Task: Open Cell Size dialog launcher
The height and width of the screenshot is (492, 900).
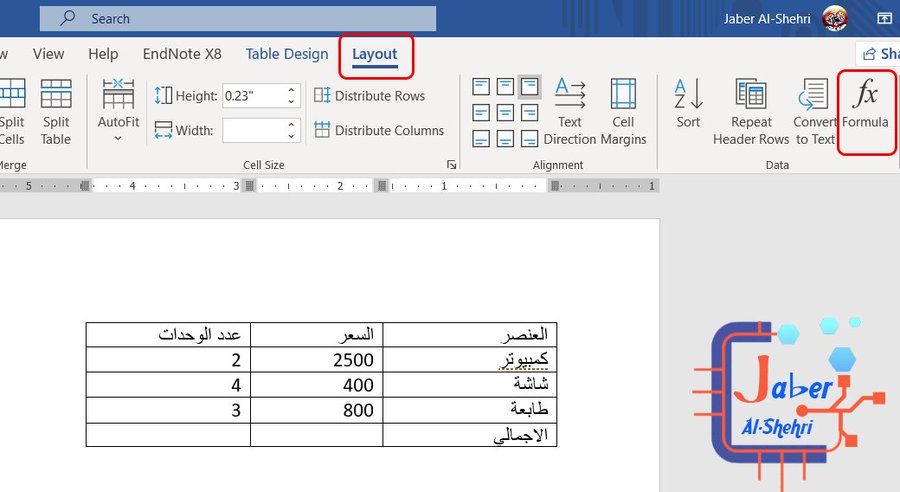Action: coord(452,165)
